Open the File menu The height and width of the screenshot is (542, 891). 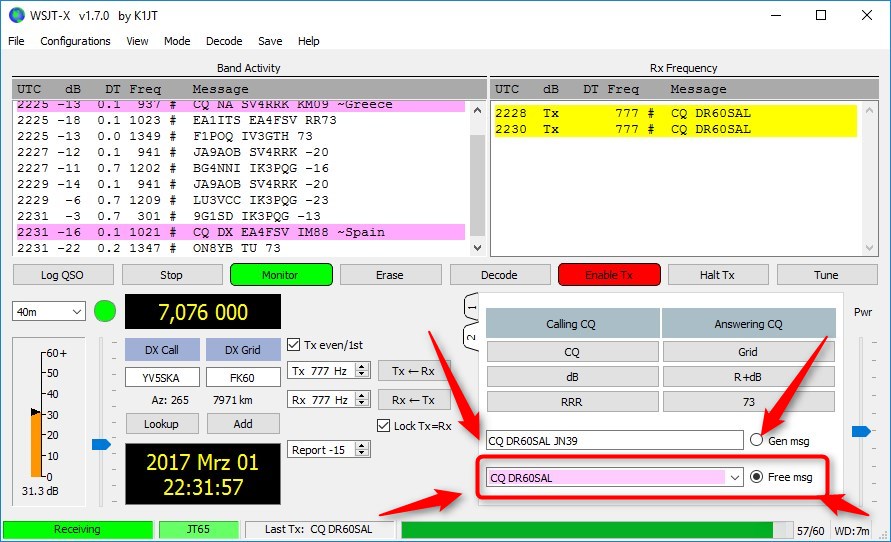pos(16,41)
